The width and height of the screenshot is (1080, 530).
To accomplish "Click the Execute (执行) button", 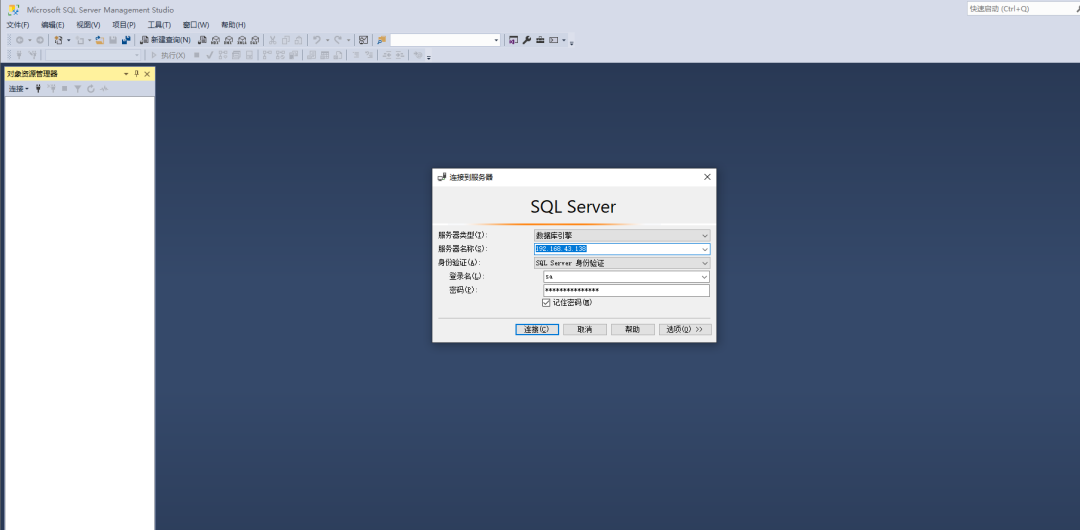I will coord(167,55).
